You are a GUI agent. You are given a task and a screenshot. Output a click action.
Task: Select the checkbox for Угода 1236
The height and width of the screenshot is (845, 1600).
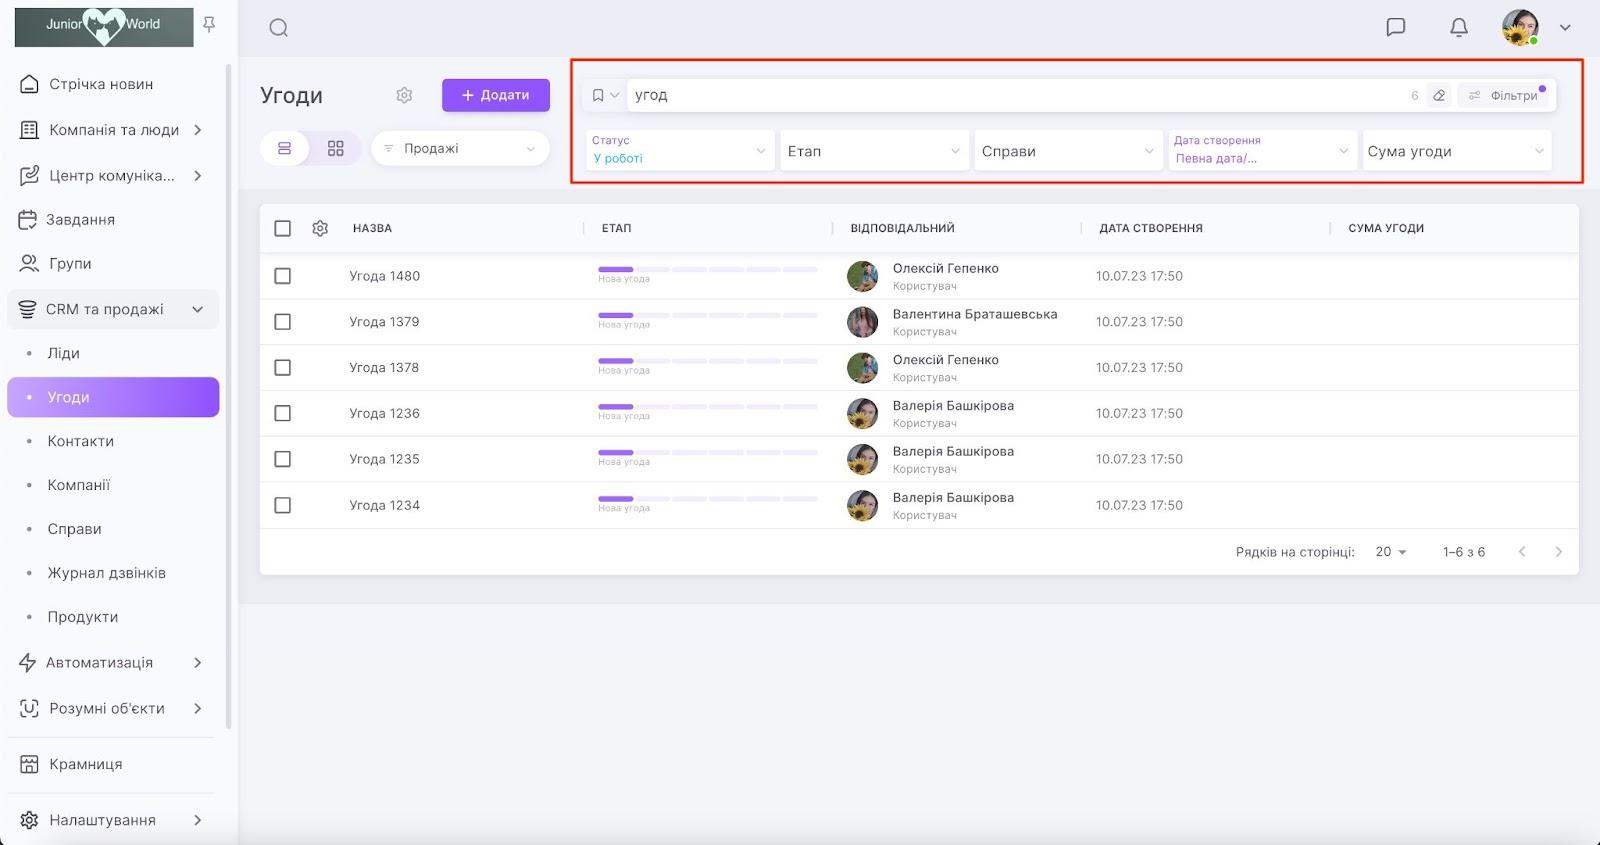point(283,413)
